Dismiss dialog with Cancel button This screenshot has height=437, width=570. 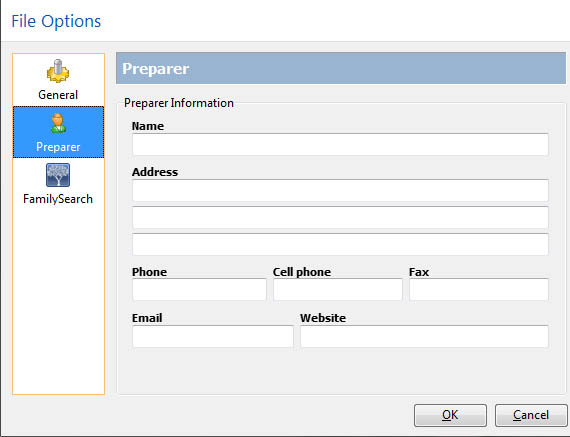click(531, 415)
